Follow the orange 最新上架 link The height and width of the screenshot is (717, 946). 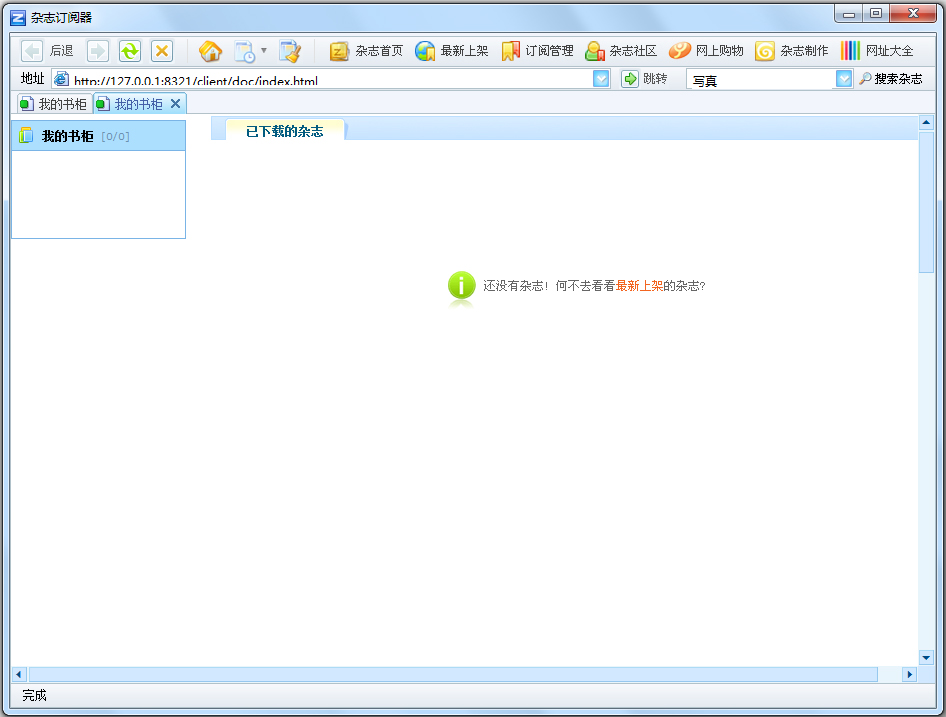(x=640, y=286)
